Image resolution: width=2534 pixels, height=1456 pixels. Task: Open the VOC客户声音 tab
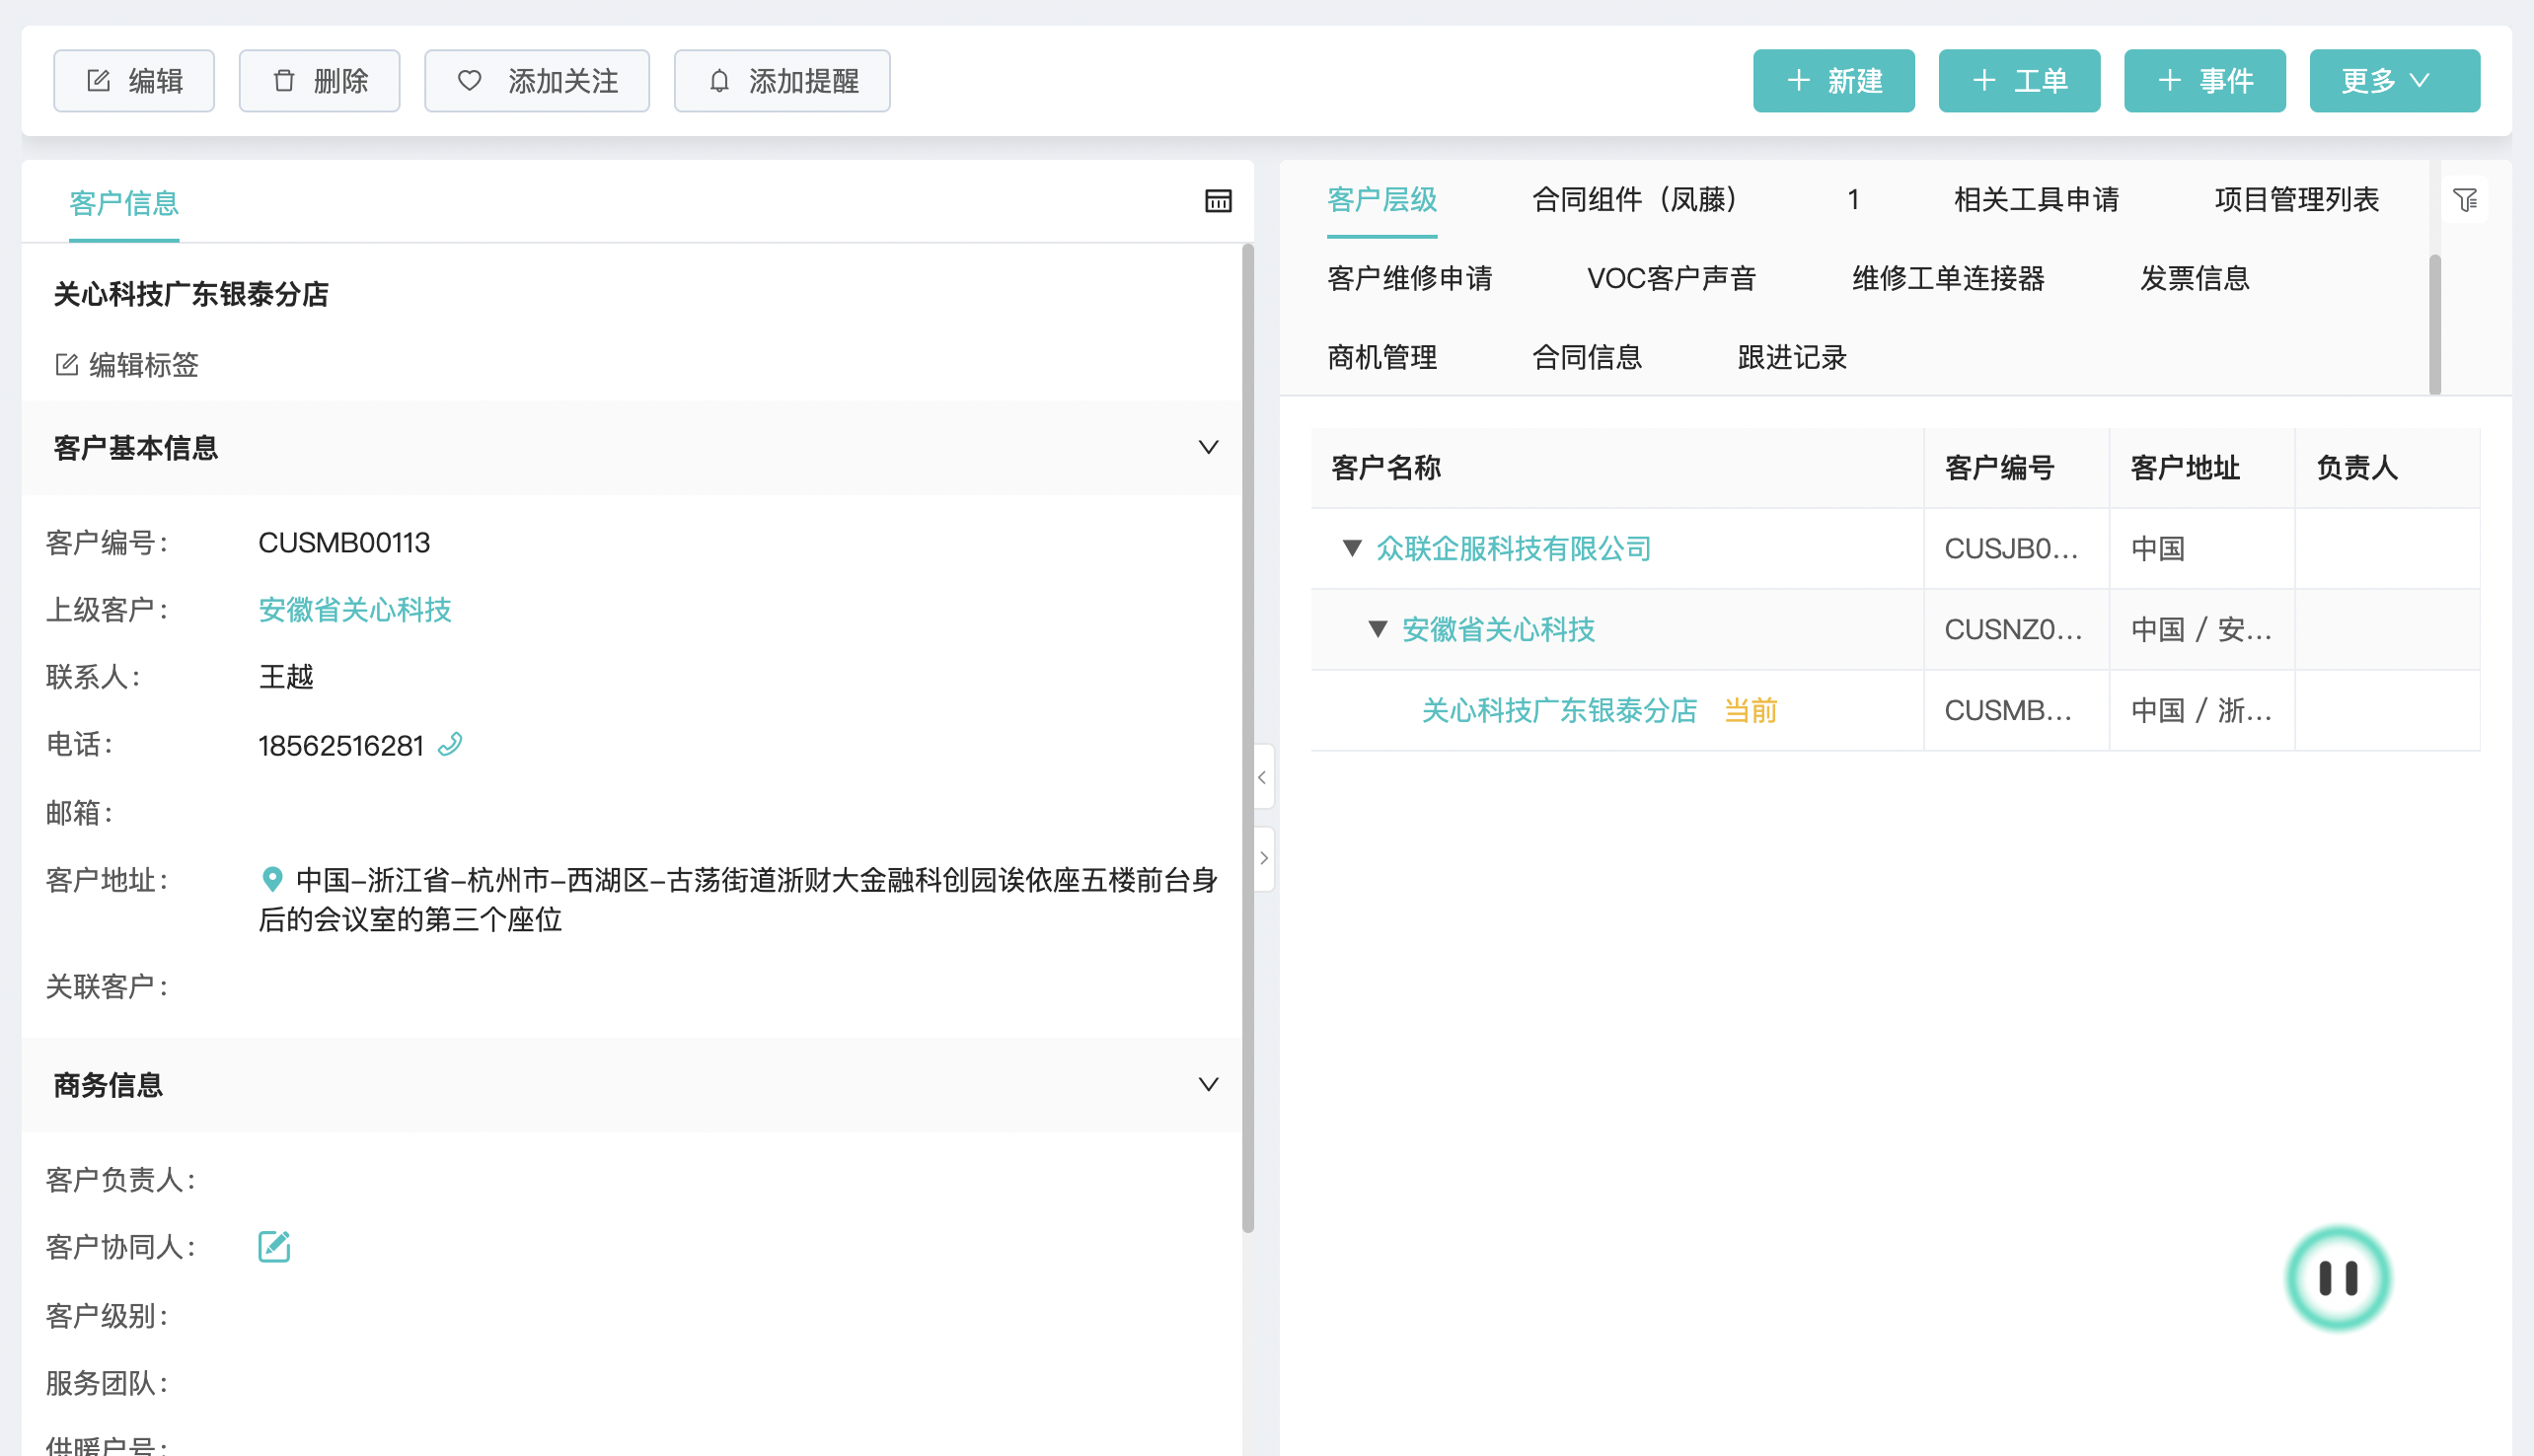pyautogui.click(x=1671, y=279)
